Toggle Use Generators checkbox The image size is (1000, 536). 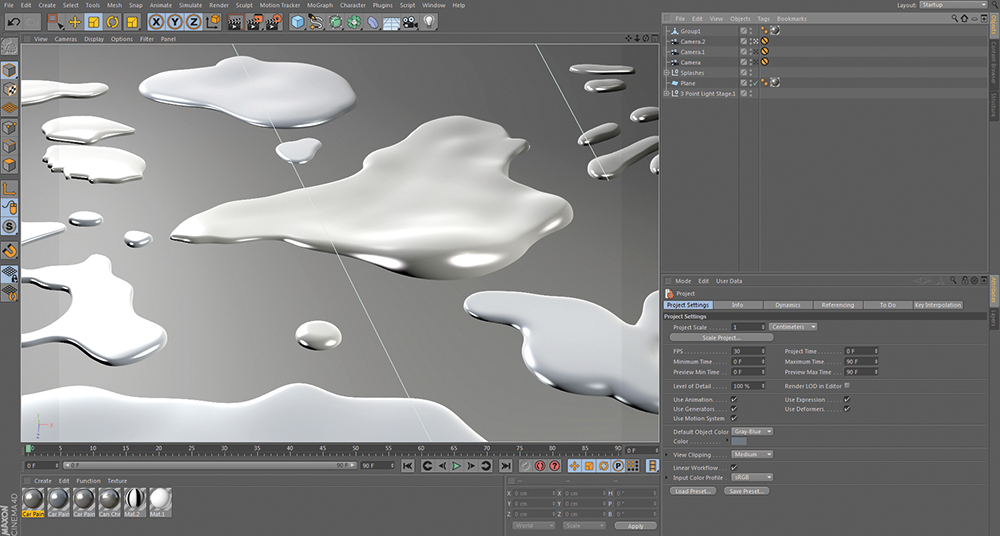(734, 409)
